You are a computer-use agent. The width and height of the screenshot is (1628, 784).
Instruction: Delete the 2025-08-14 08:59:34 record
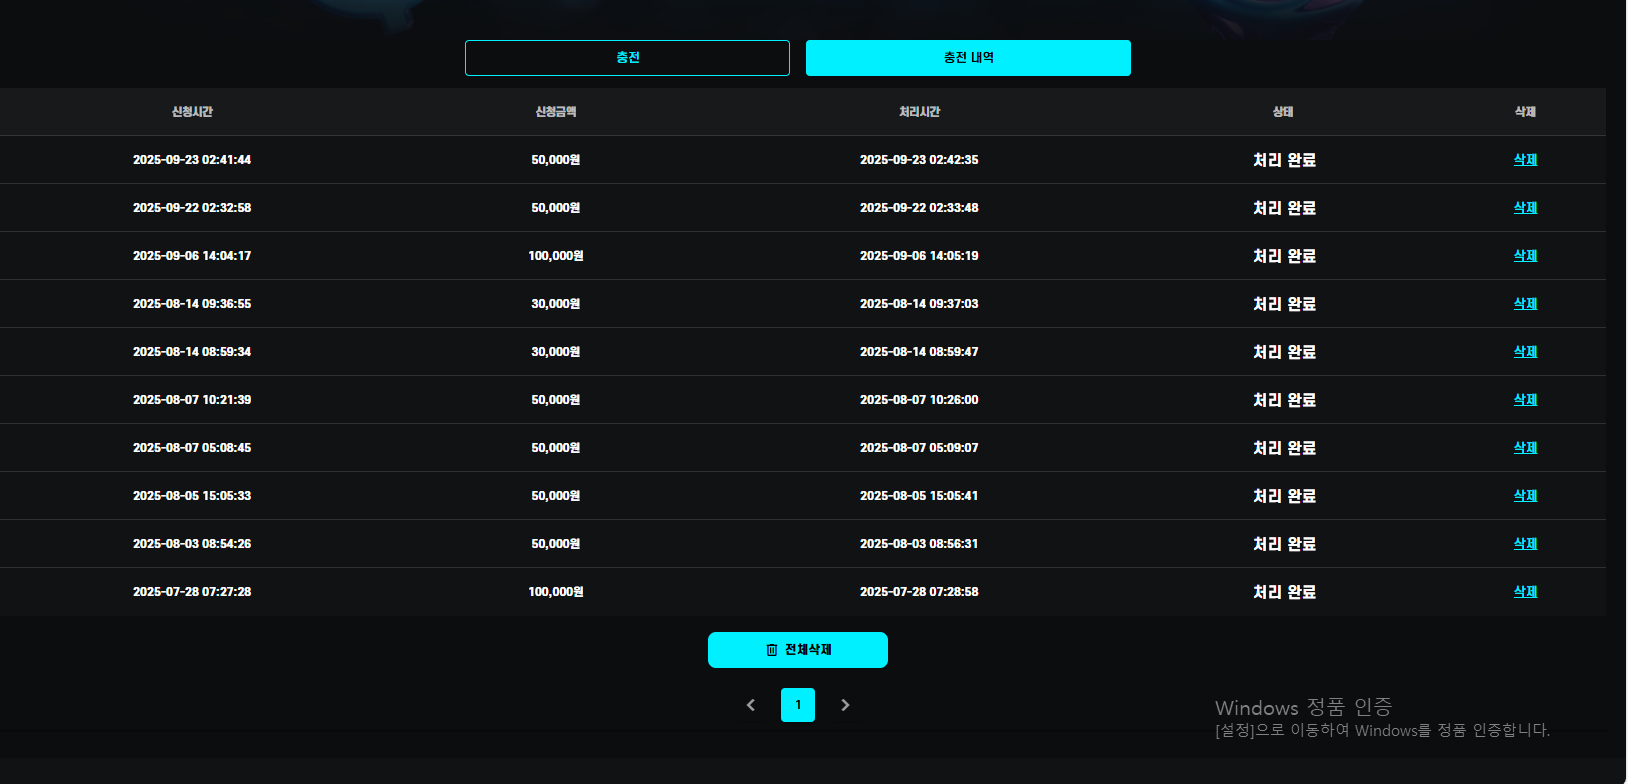tap(1525, 352)
